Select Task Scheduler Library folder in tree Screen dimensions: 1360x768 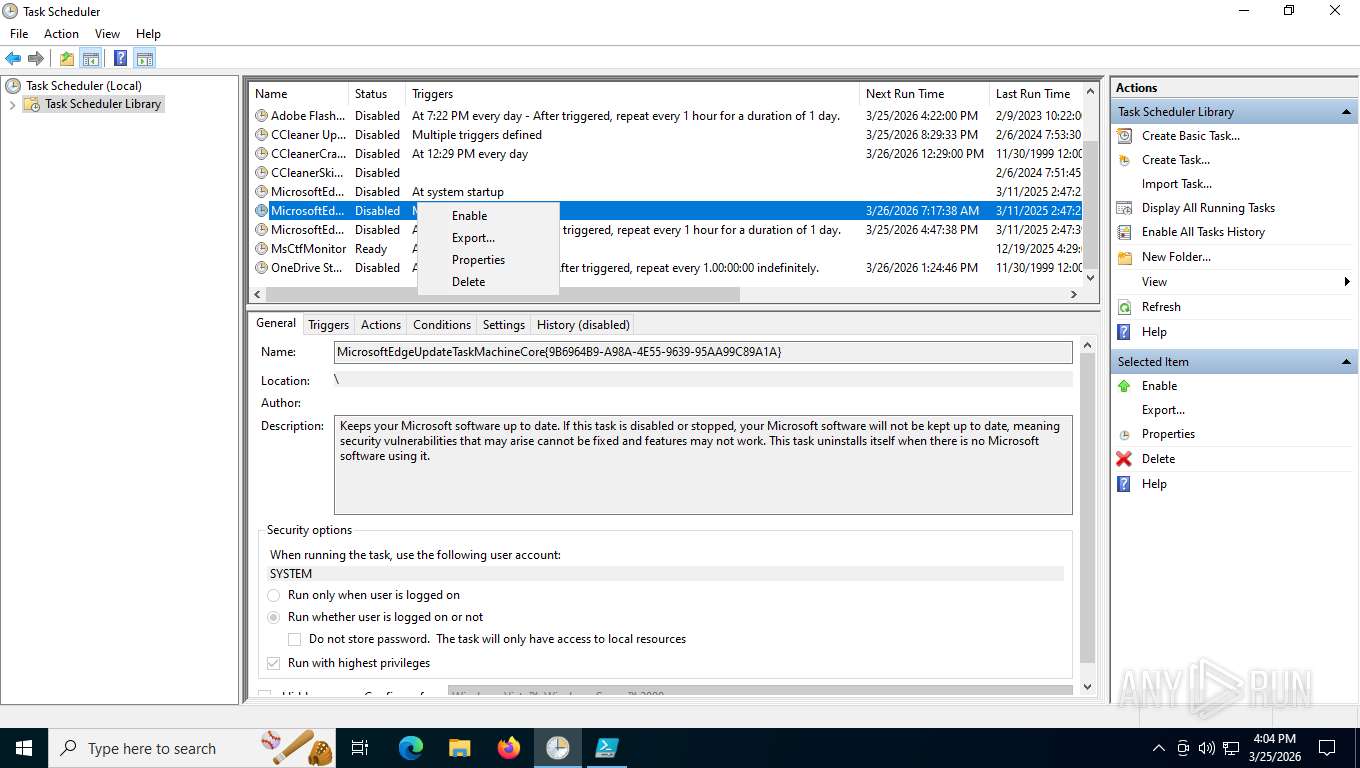(103, 104)
